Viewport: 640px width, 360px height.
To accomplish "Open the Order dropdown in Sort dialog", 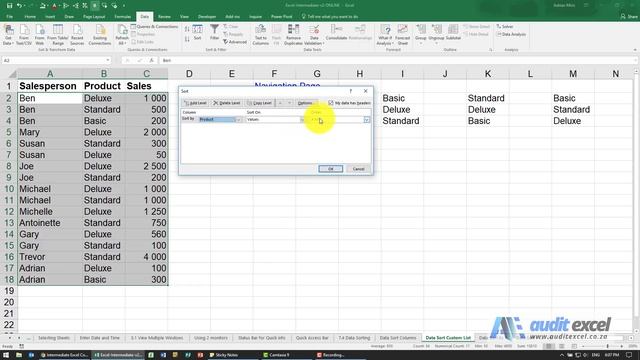I will (367, 120).
